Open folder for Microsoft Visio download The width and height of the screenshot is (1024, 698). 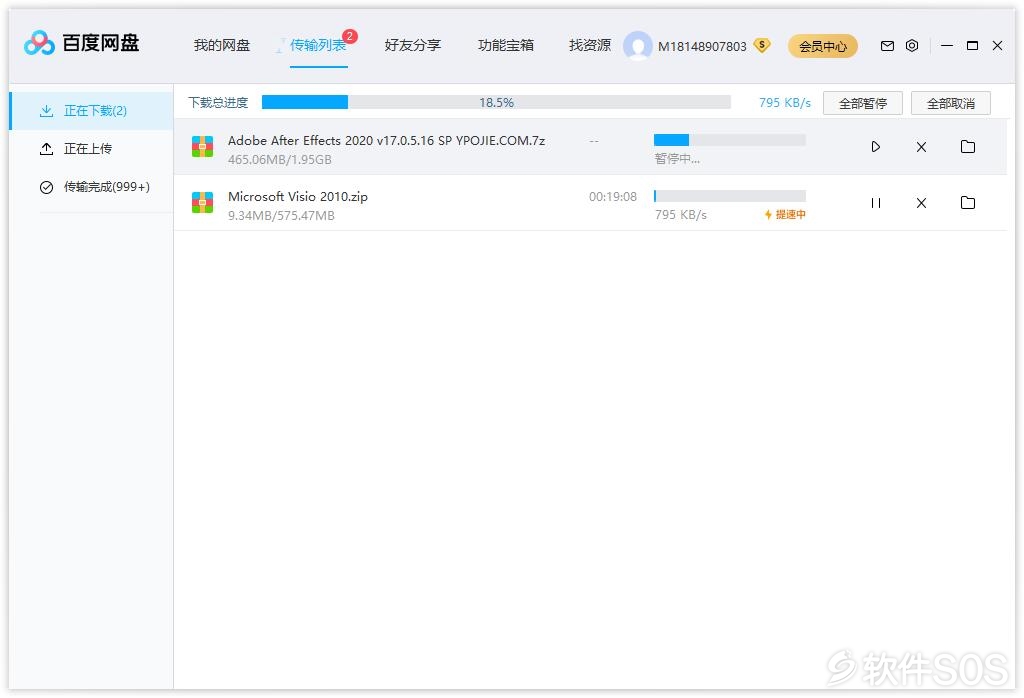(968, 202)
